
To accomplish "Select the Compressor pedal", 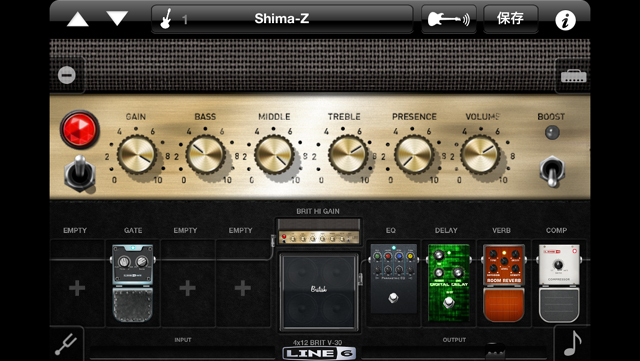I will coord(559,283).
